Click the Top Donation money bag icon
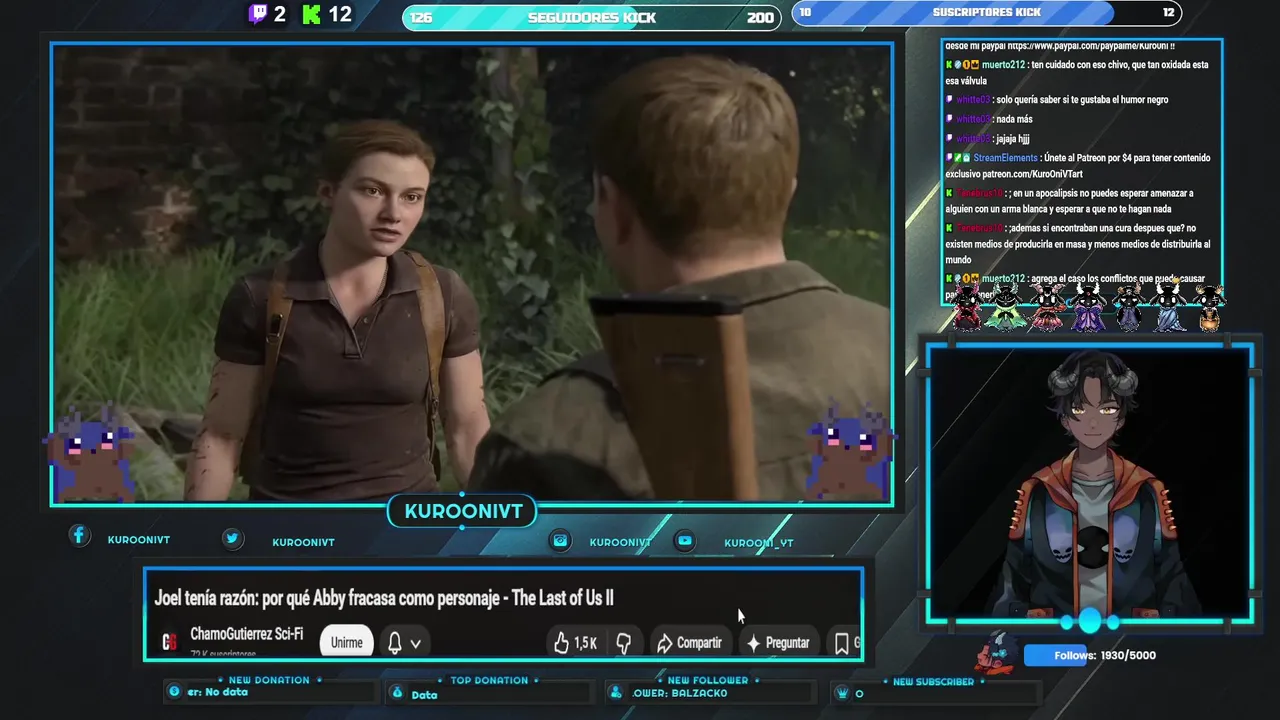Viewport: 1280px width, 720px height. 397,692
